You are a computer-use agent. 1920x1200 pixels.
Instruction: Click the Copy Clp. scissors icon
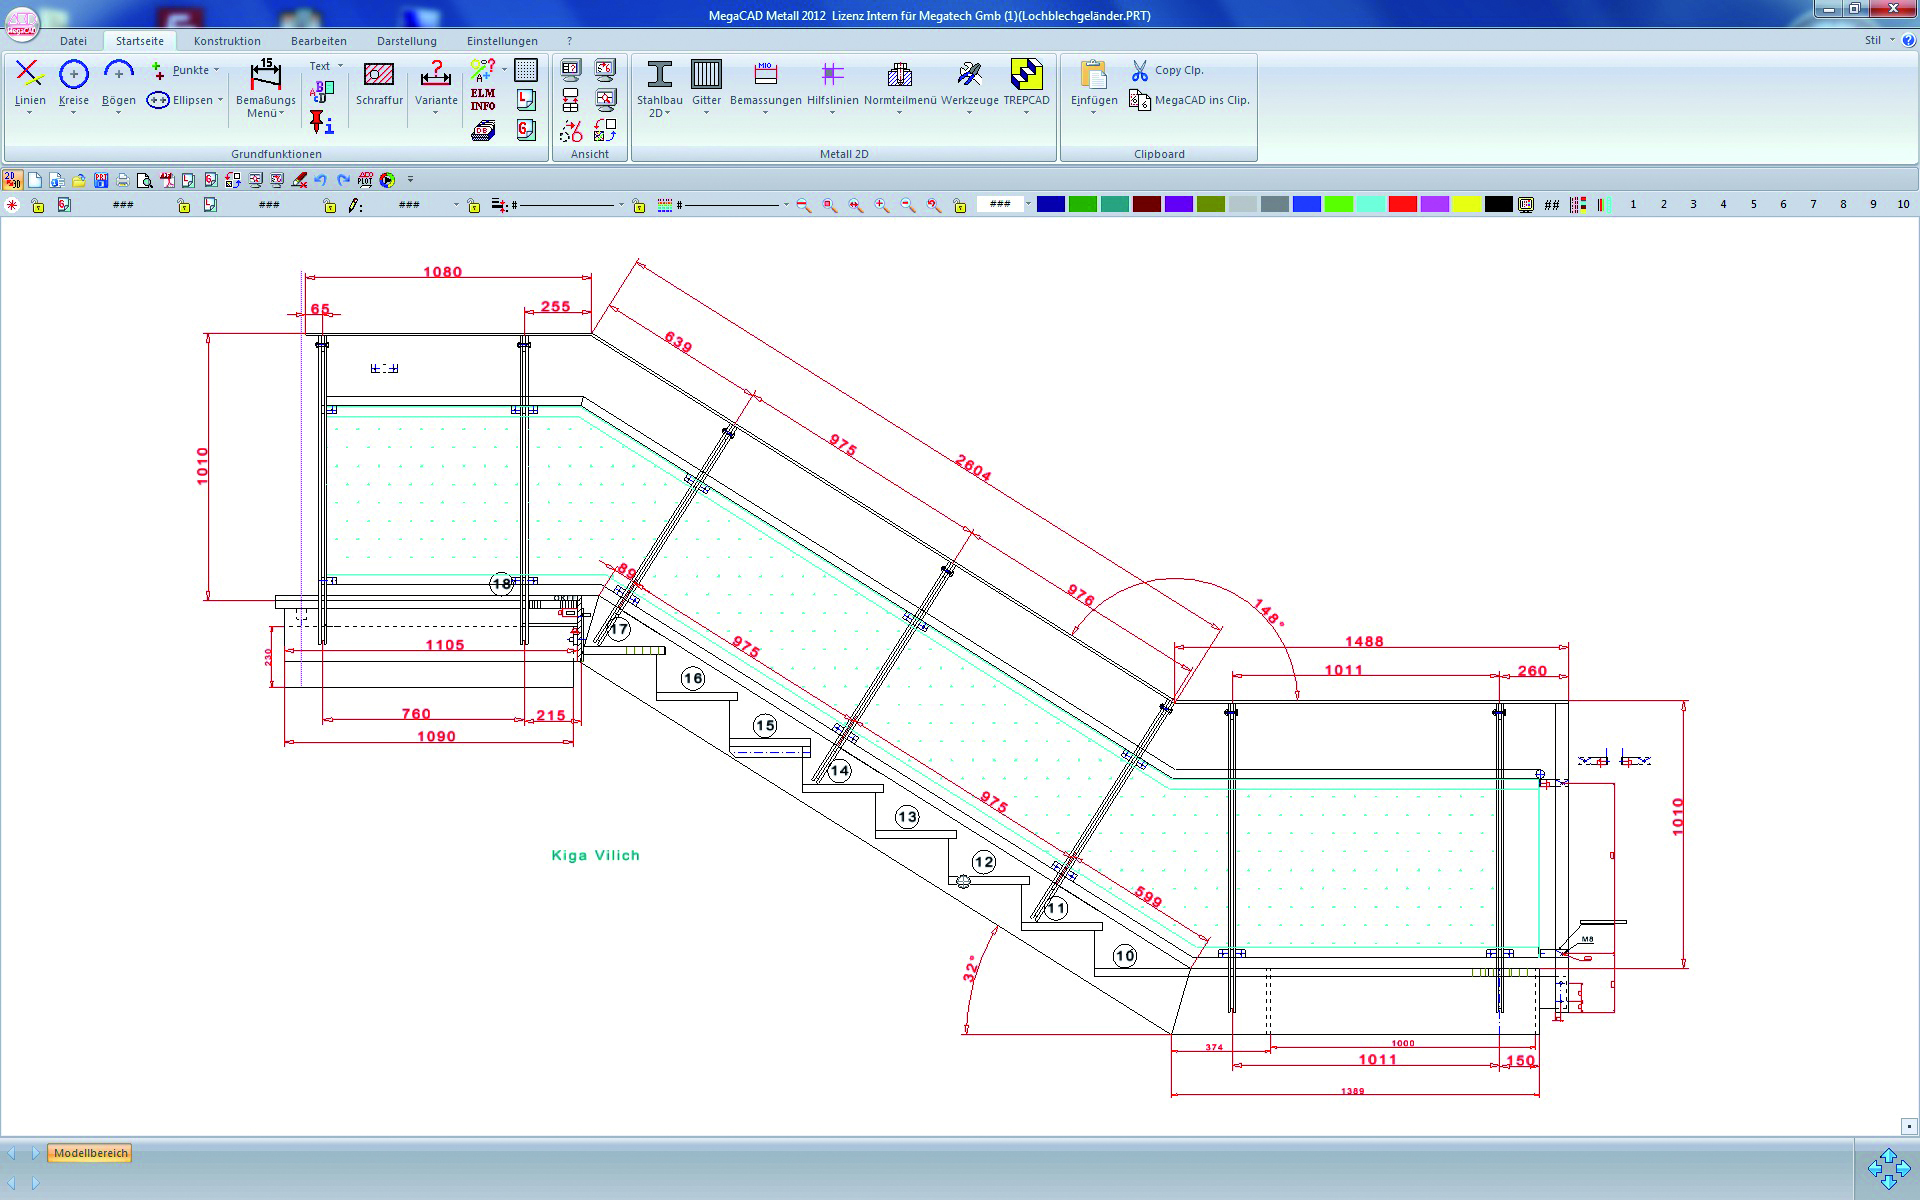(1139, 69)
